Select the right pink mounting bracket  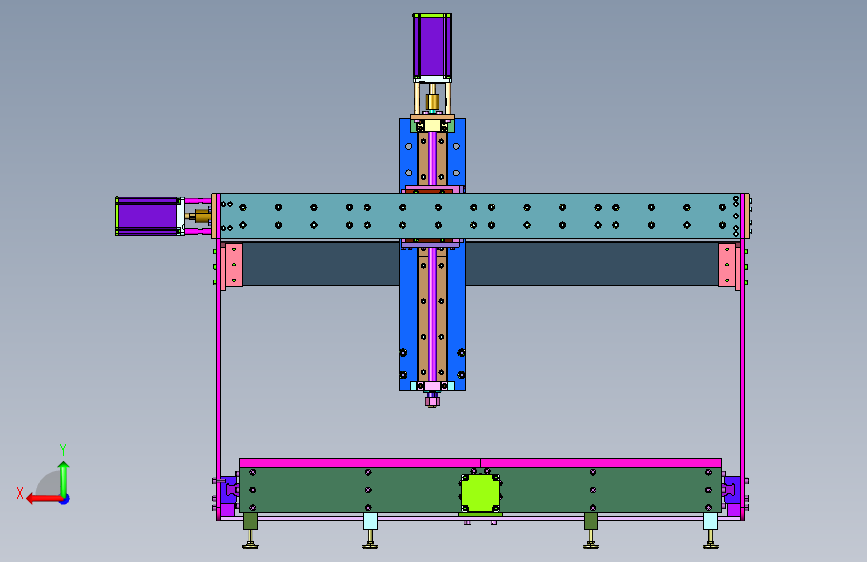[x=727, y=265]
